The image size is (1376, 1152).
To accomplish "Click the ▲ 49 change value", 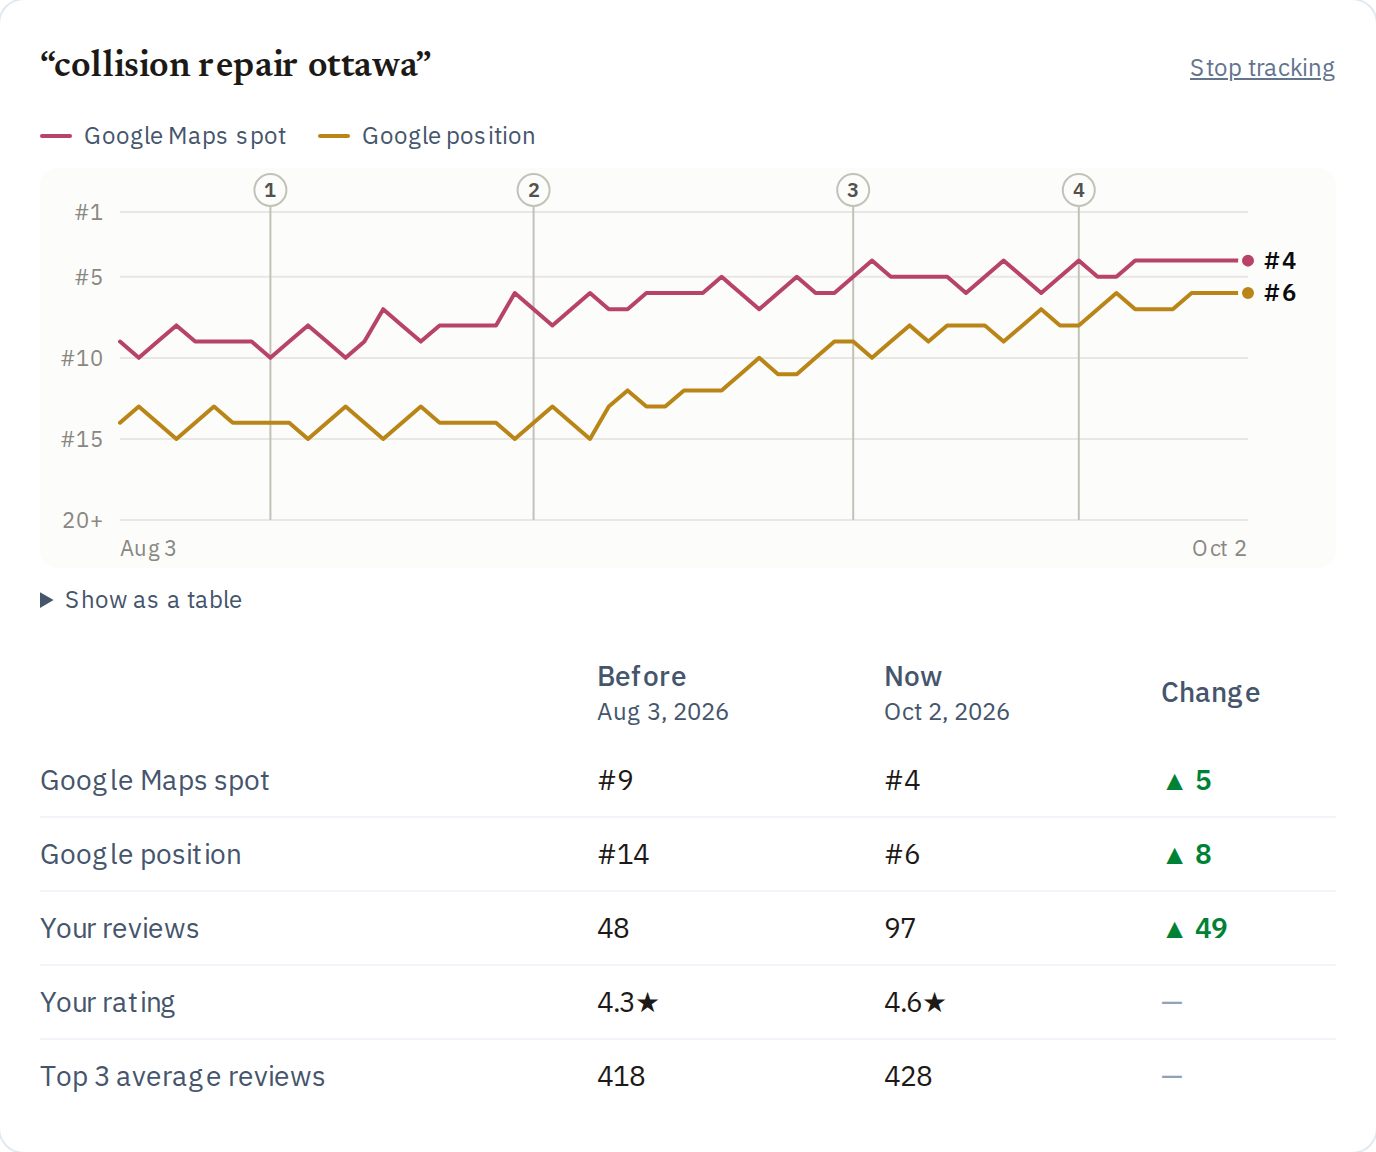I will (1196, 929).
